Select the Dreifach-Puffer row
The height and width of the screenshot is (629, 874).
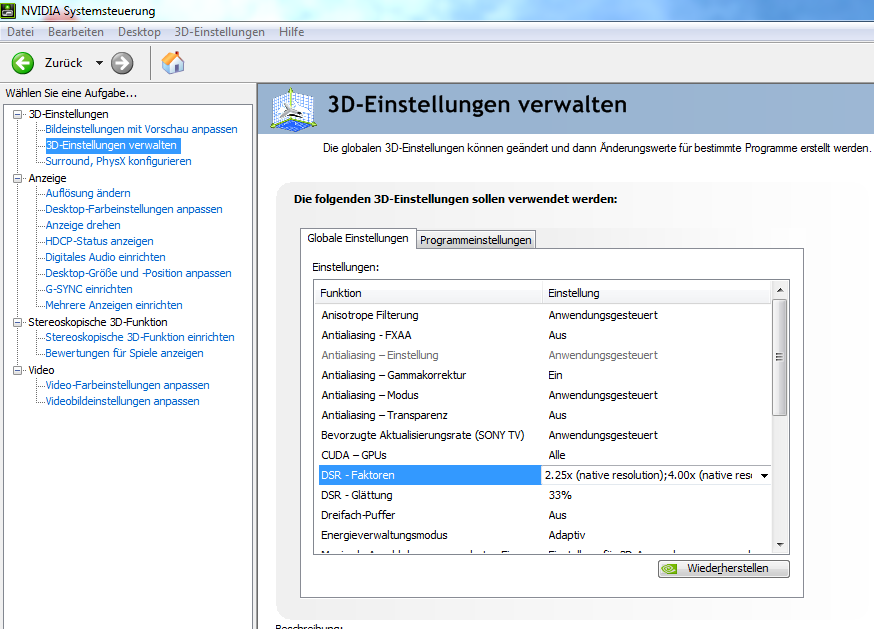[x=543, y=515]
